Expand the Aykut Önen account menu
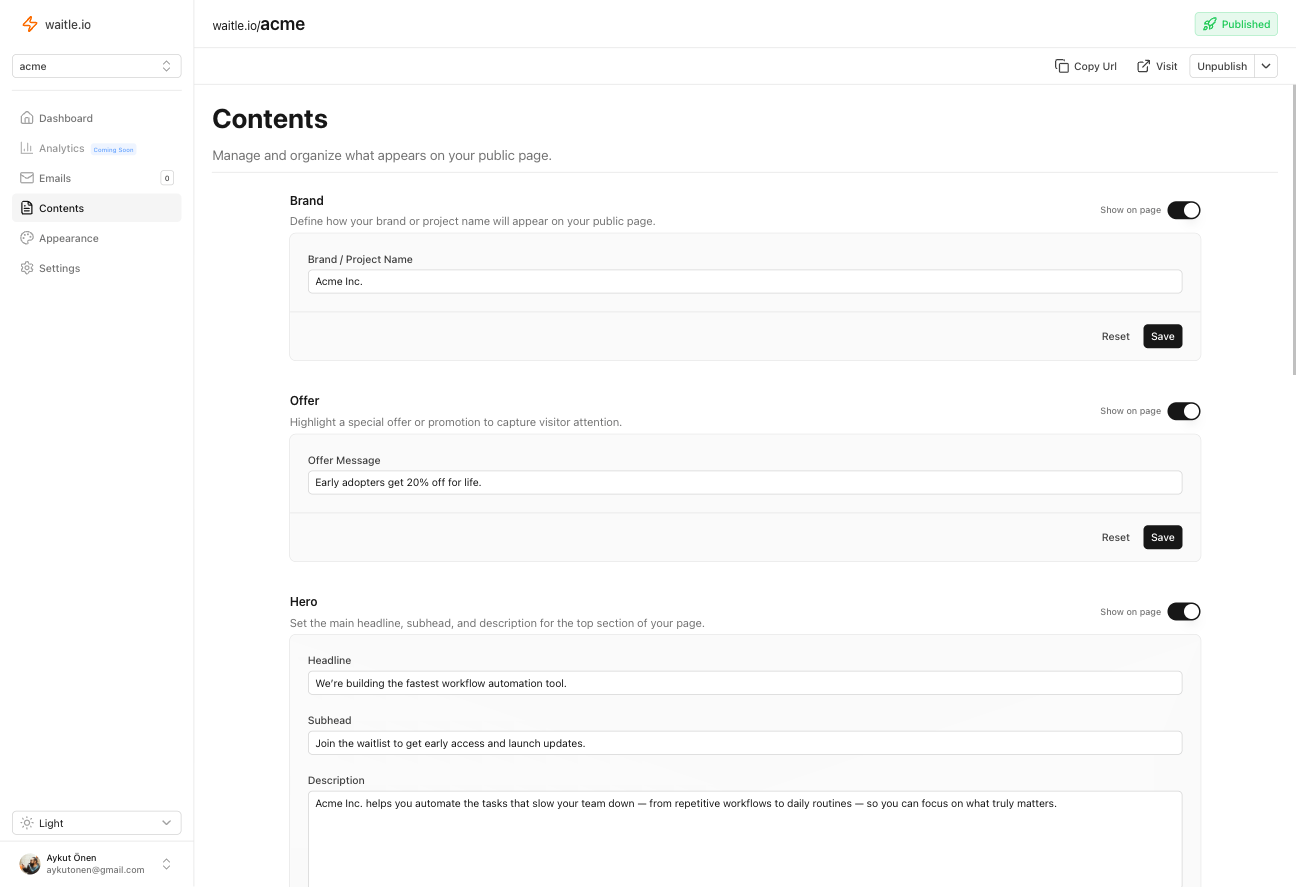 [x=96, y=863]
